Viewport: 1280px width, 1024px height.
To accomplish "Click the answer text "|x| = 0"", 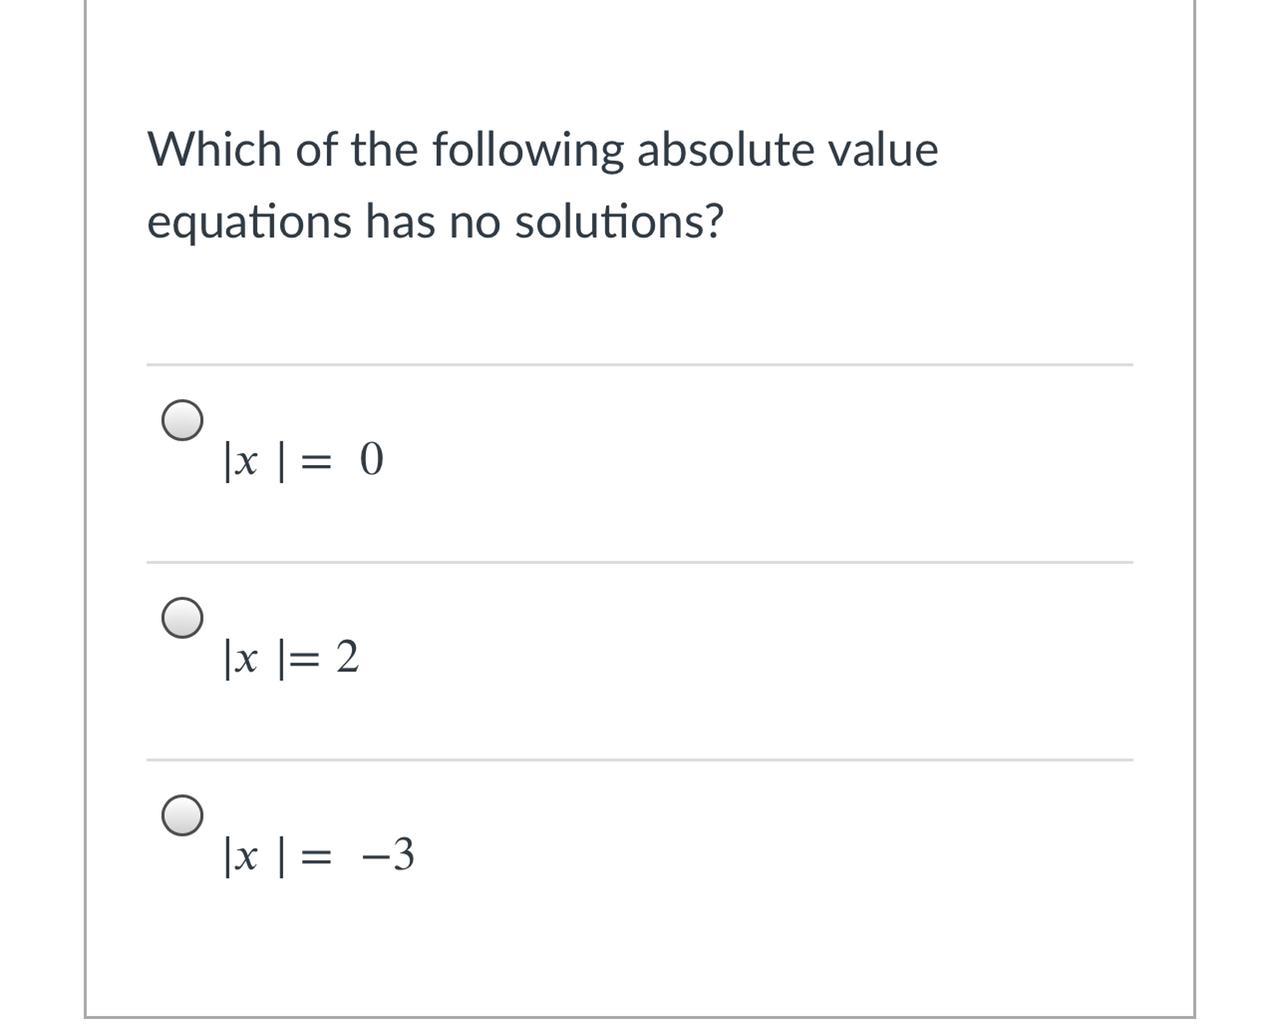I will coord(304,460).
